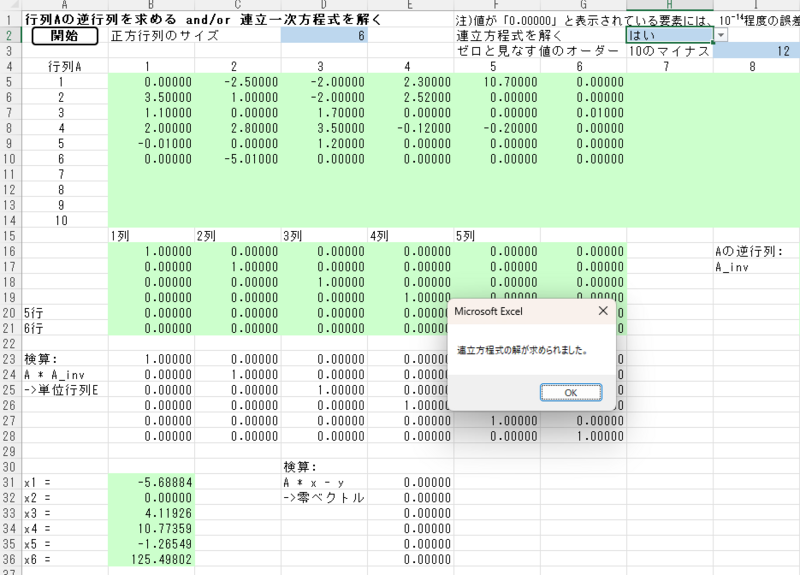The height and width of the screenshot is (575, 800).
Task: Click the x6 result value 125.49802
Action: (x=151, y=559)
